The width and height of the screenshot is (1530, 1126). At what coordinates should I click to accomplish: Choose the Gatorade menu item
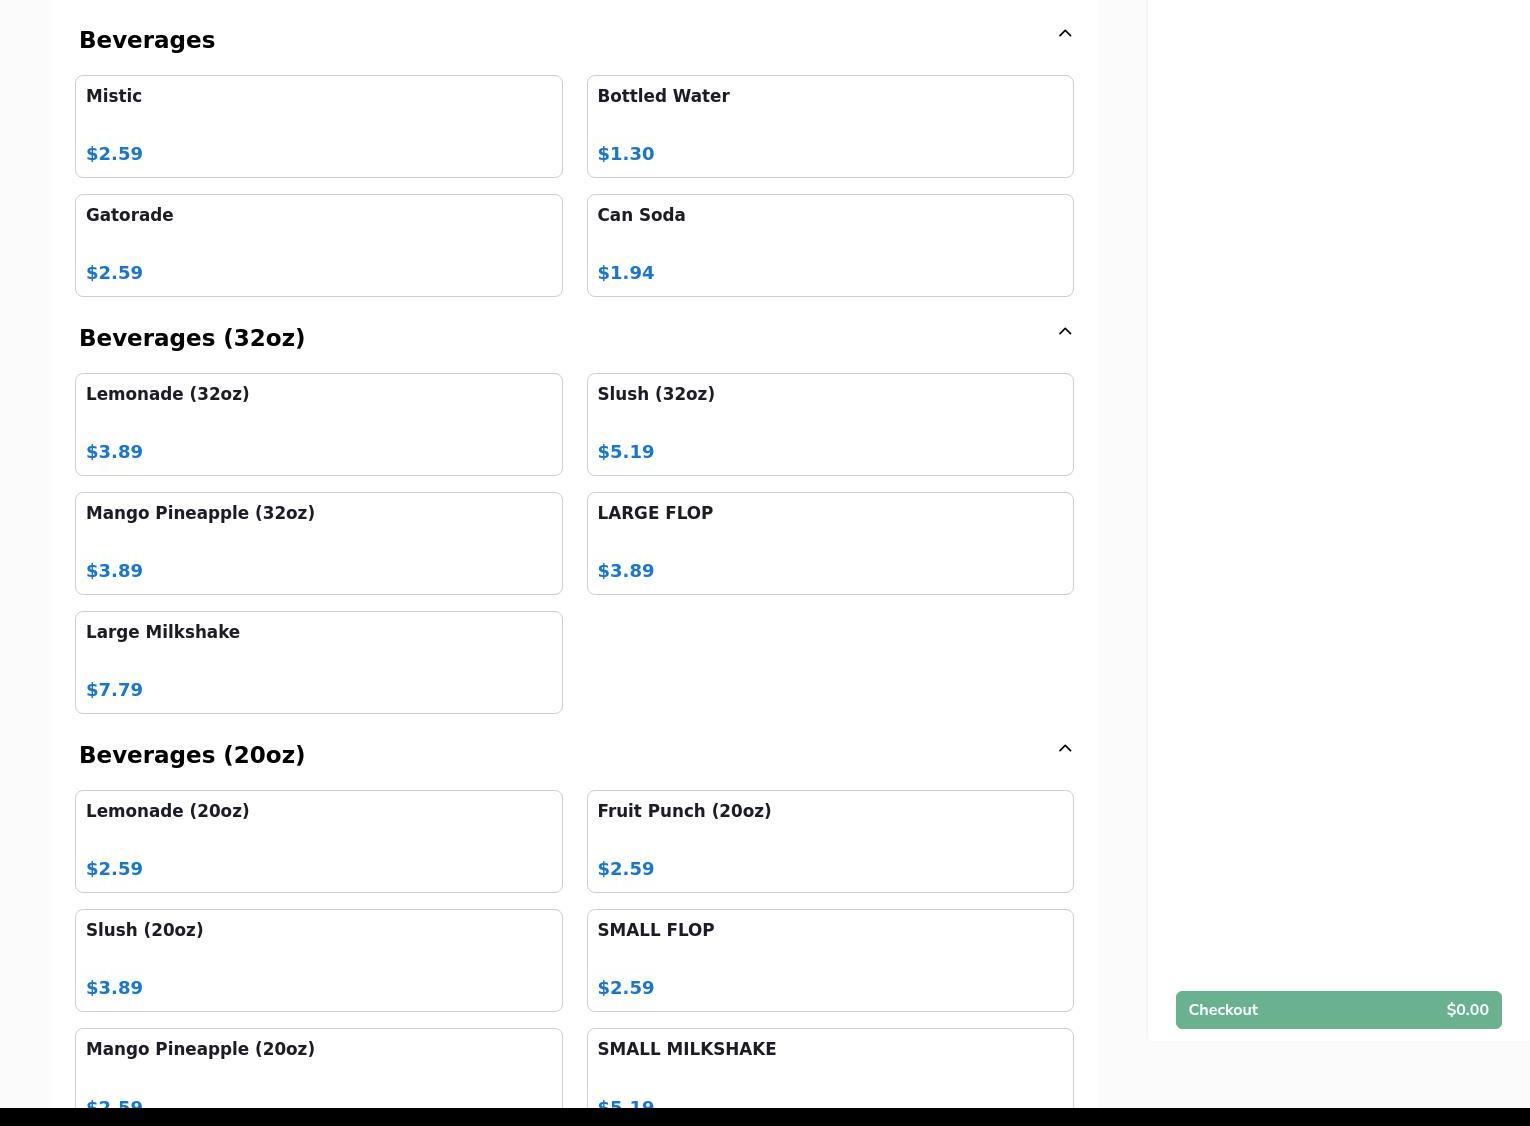click(x=319, y=245)
